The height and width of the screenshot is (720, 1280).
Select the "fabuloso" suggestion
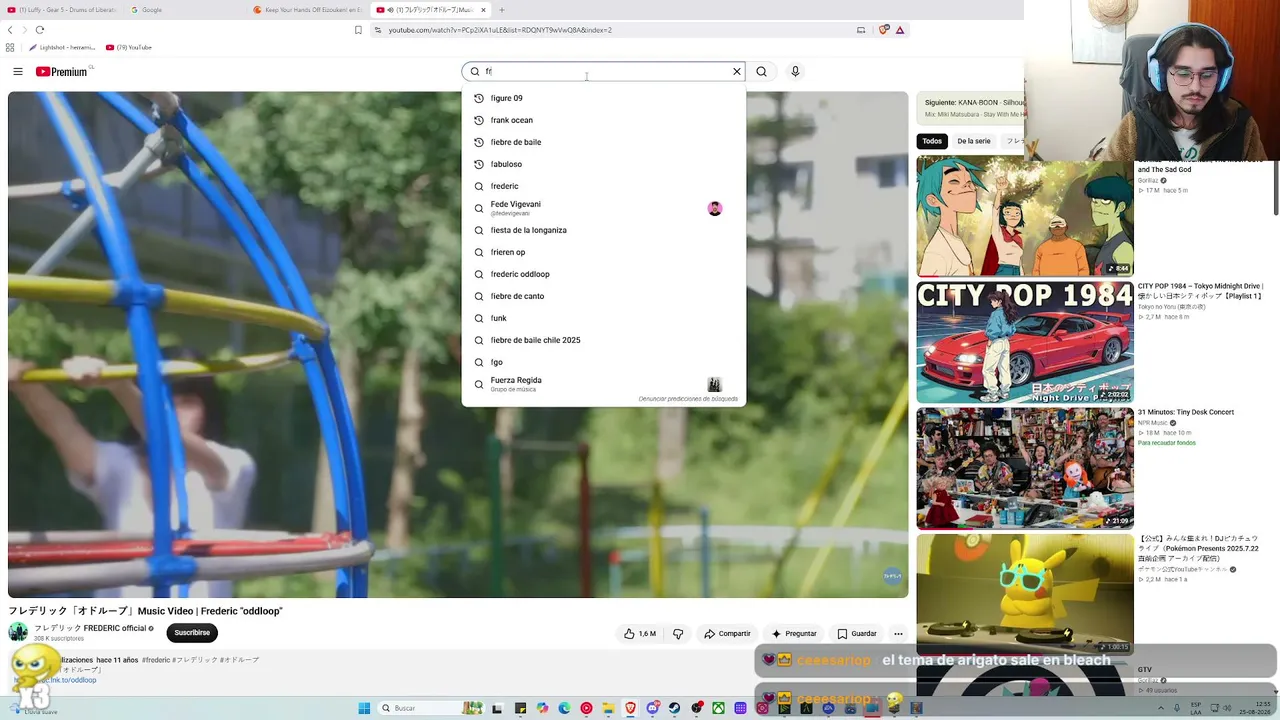(604, 164)
